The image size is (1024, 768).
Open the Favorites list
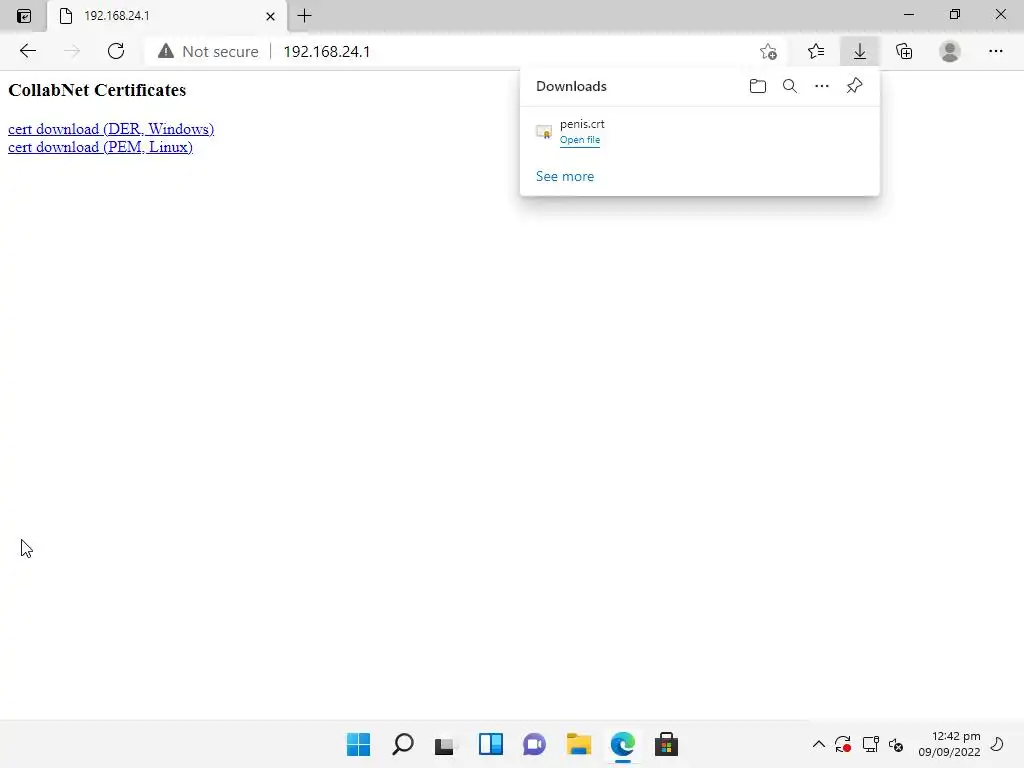pos(816,51)
